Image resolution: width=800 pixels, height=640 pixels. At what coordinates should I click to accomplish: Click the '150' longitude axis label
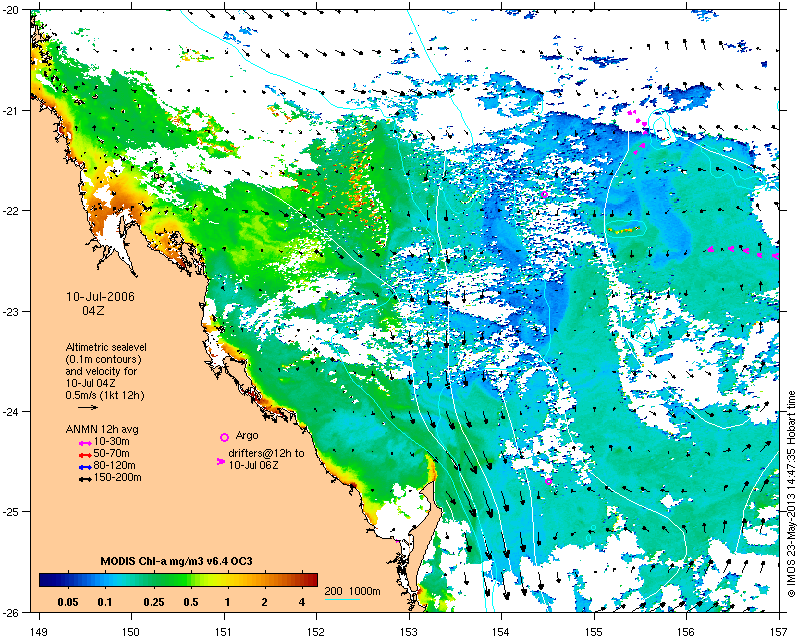pyautogui.click(x=131, y=632)
